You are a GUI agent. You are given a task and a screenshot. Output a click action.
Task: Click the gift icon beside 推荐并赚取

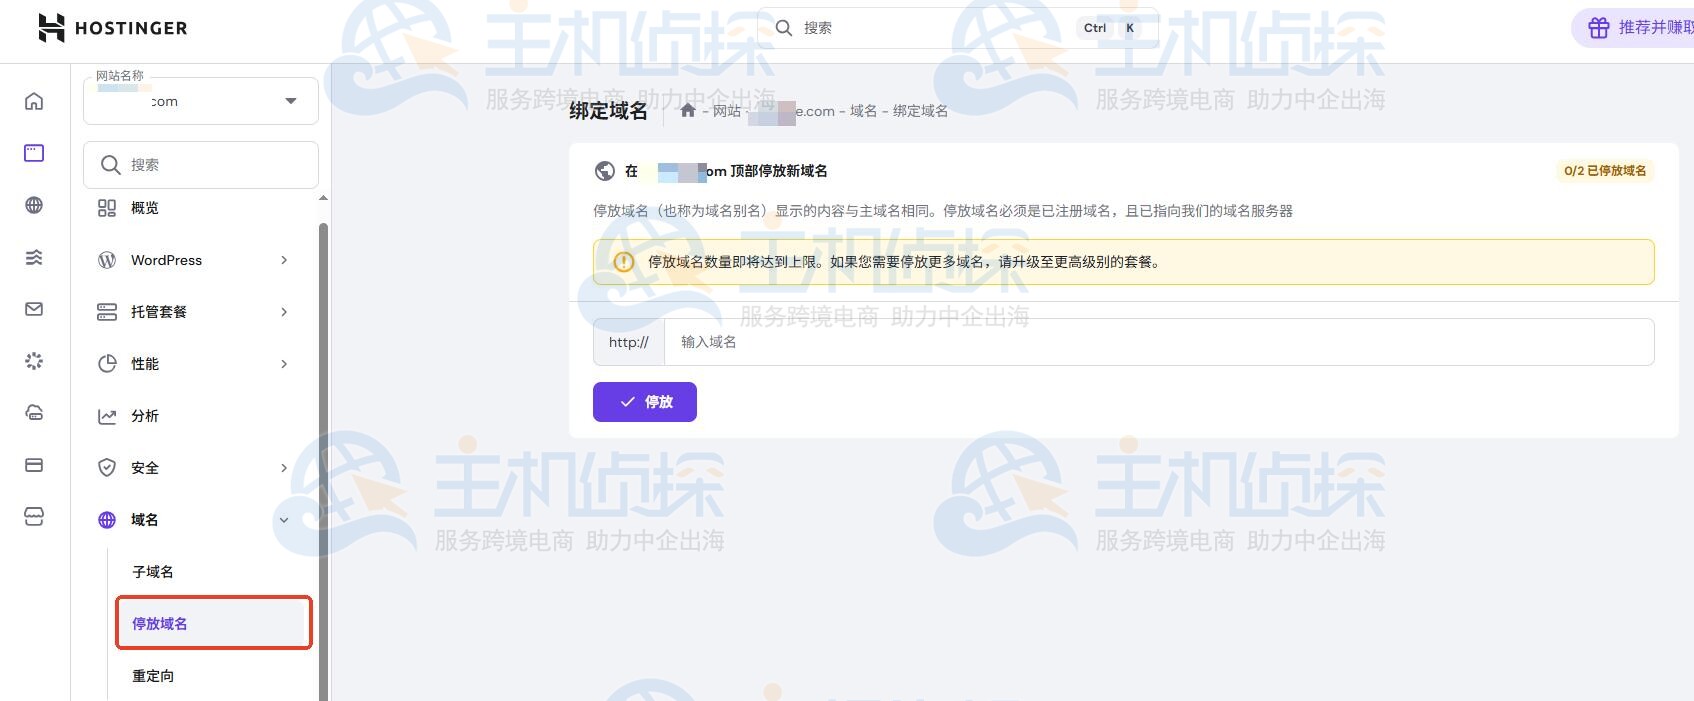[x=1599, y=28]
